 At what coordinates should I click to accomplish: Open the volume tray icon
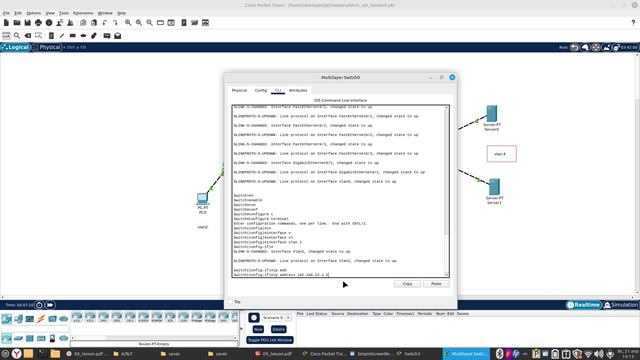point(598,354)
